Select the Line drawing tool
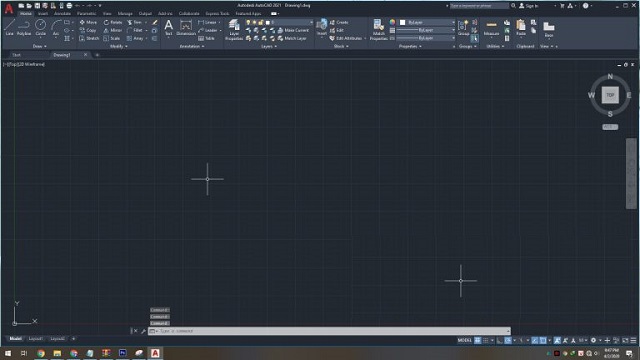Image resolution: width=640 pixels, height=360 pixels. [x=9, y=27]
